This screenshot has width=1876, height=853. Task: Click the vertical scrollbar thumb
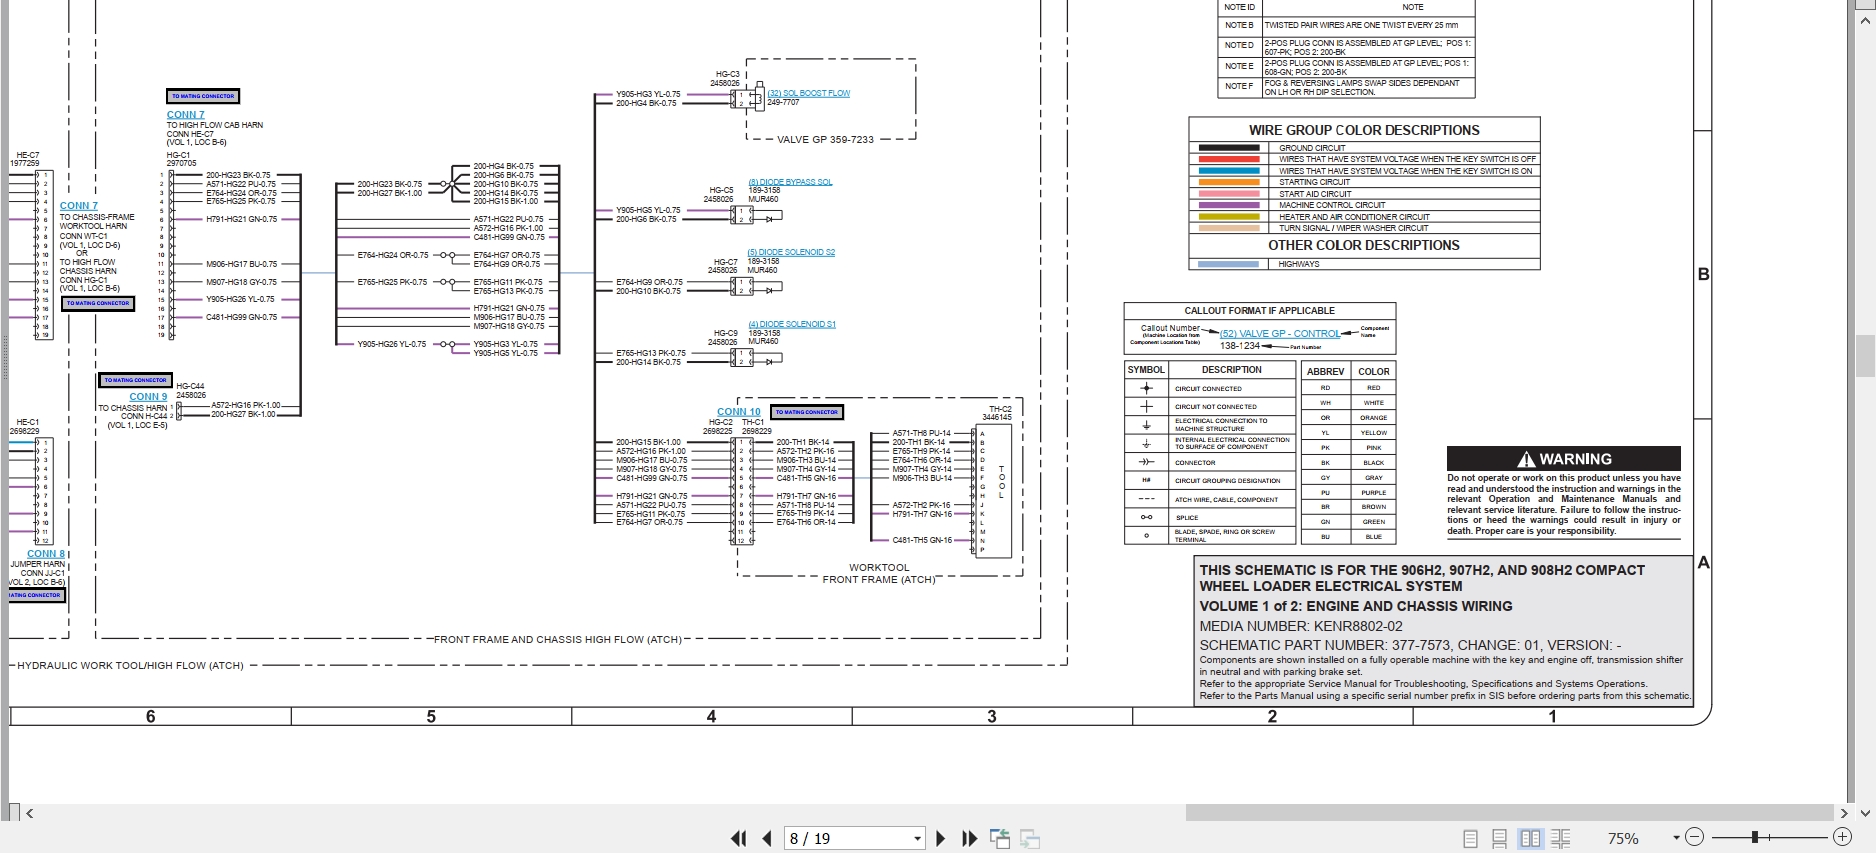click(1865, 356)
